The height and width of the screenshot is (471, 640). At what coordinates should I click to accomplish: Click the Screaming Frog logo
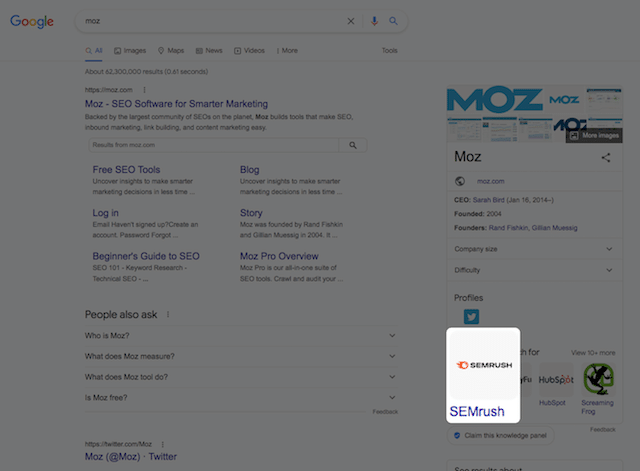point(598,380)
